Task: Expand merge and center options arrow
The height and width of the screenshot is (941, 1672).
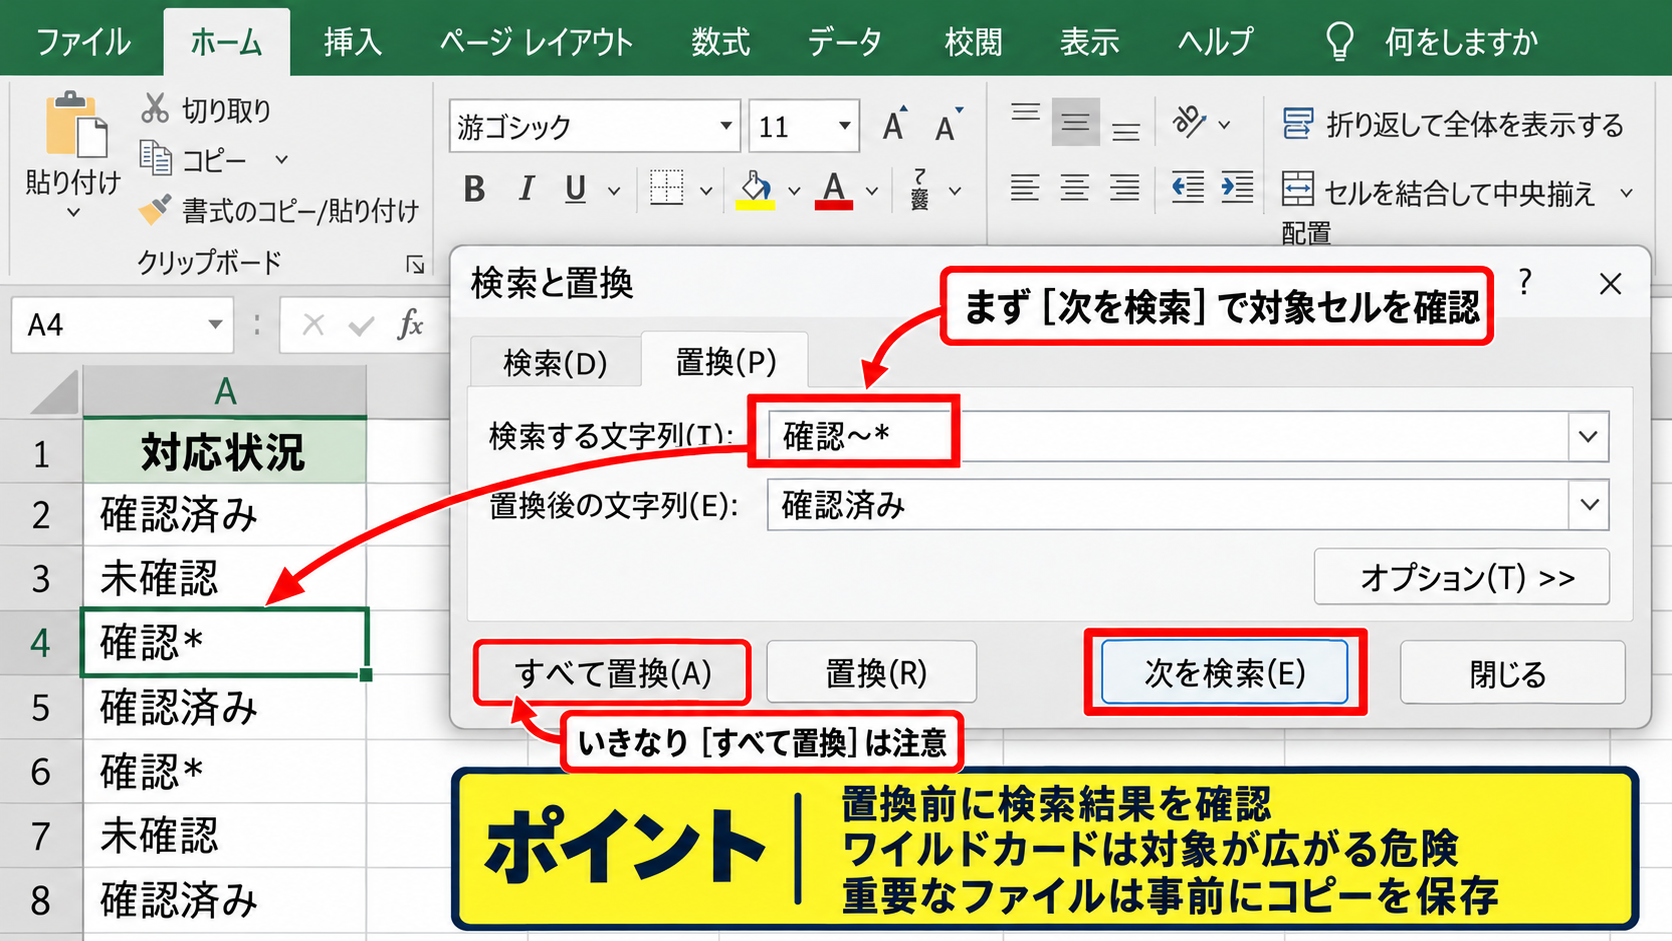Action: point(1627,192)
